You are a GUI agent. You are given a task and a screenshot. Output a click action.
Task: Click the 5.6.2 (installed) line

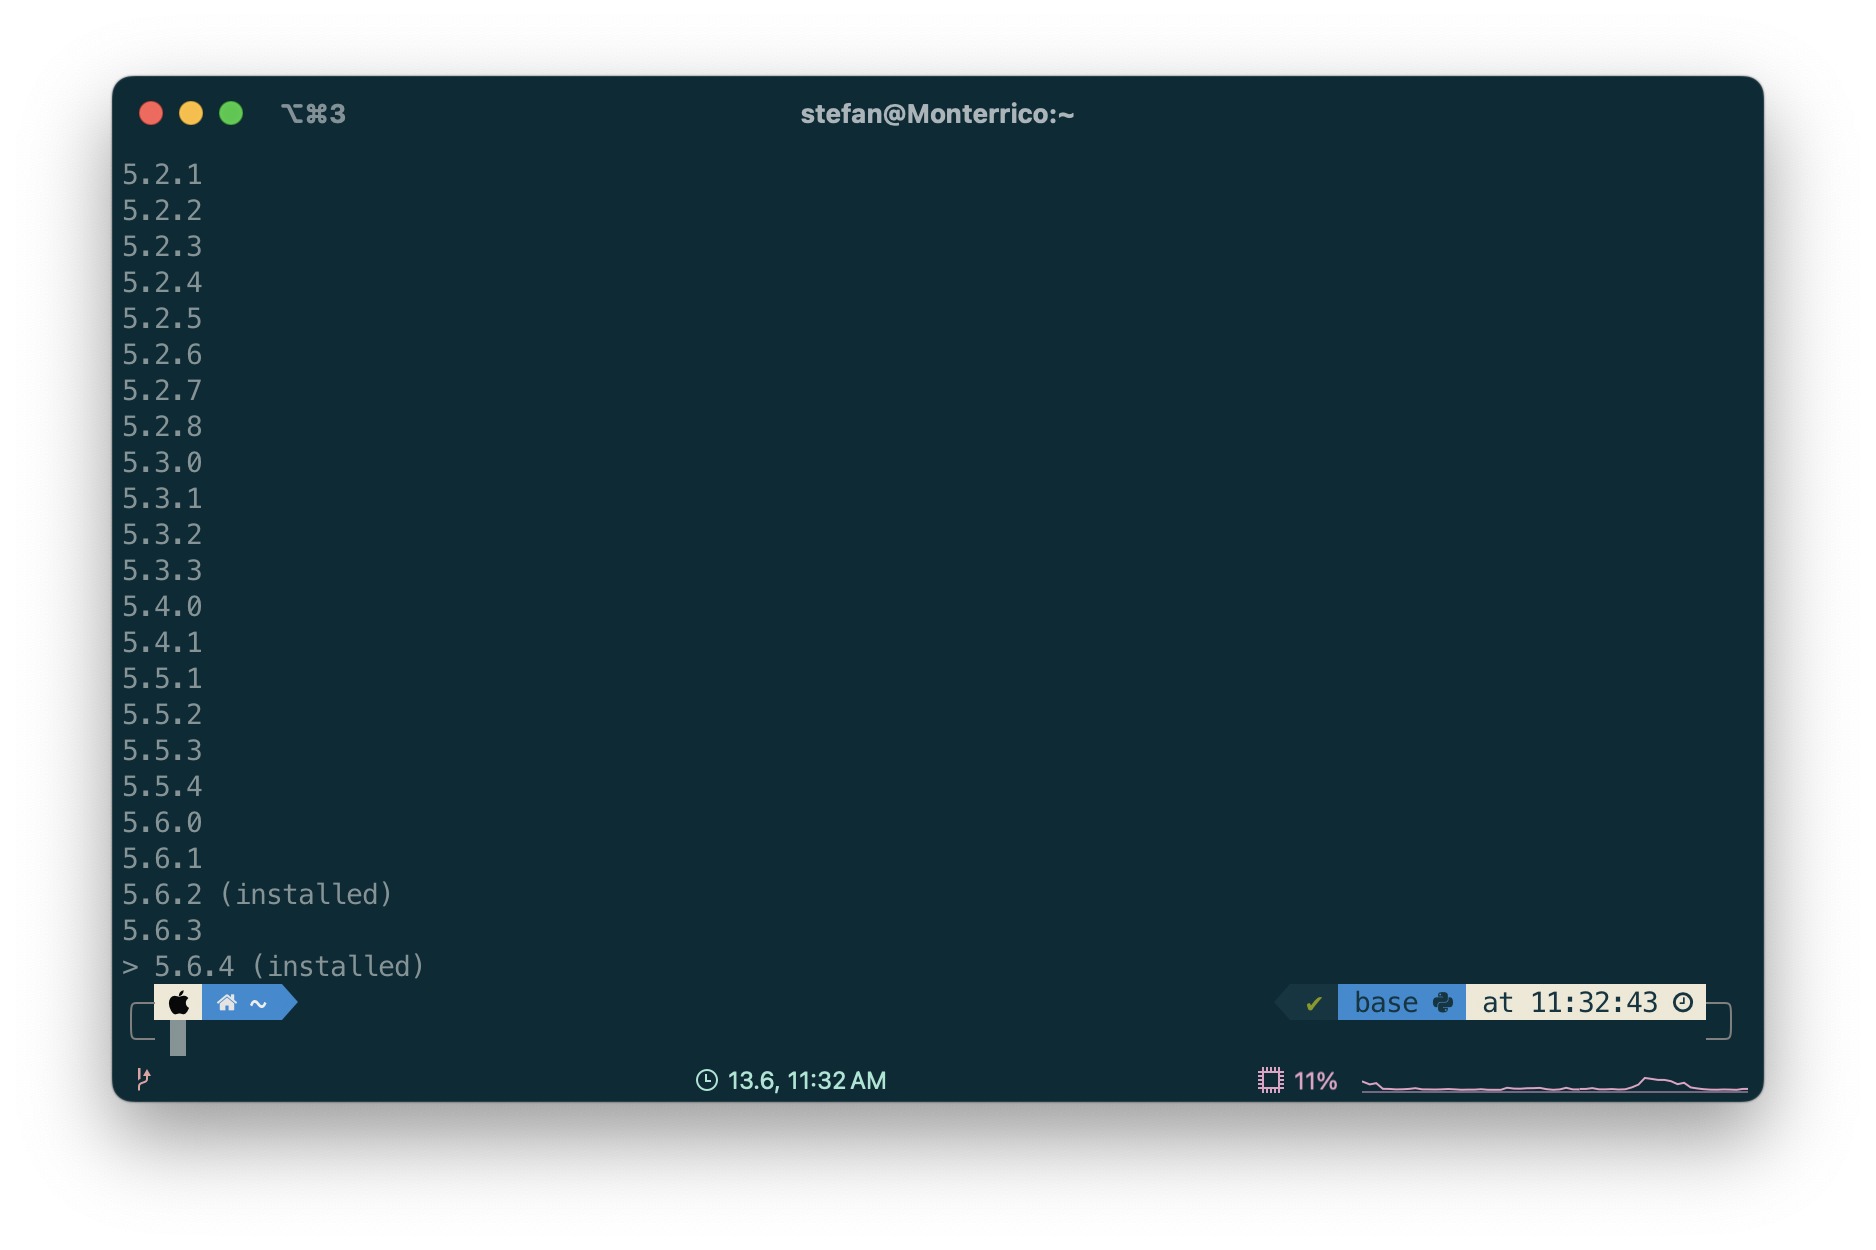257,895
